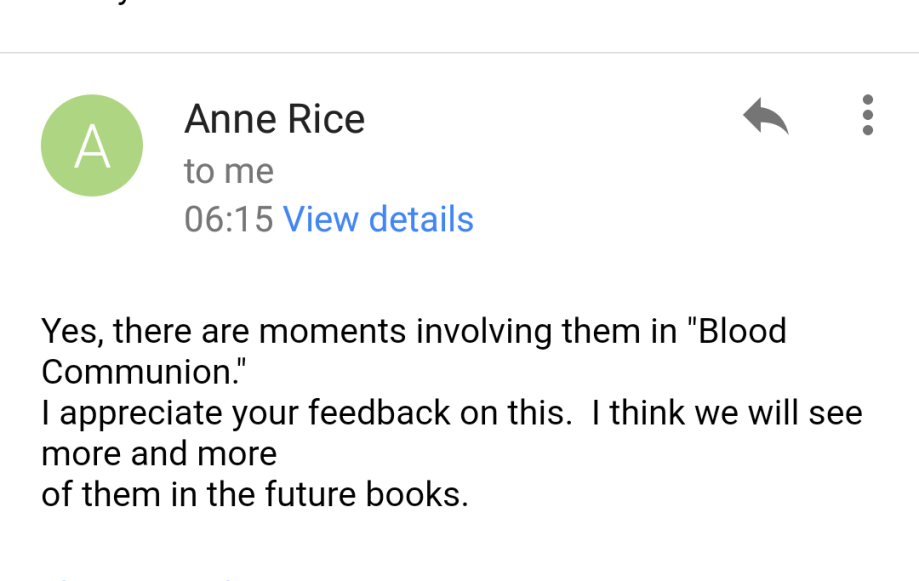Click the reply arrow icon
Image resolution: width=919 pixels, height=581 pixels.
tap(766, 117)
